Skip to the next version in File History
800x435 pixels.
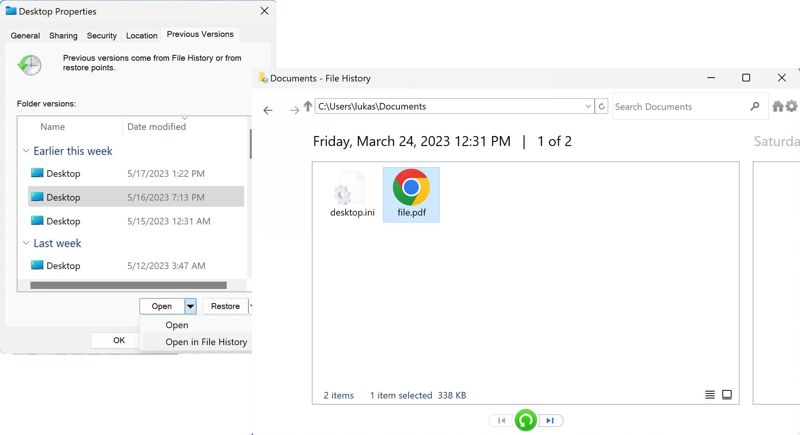coord(550,421)
